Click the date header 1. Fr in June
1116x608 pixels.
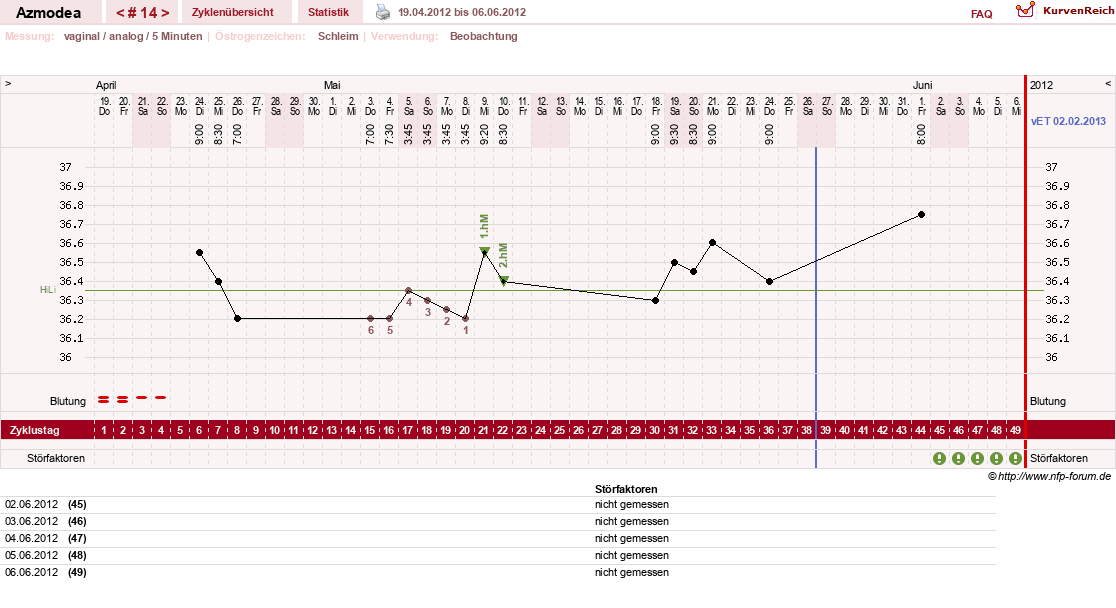tap(922, 106)
